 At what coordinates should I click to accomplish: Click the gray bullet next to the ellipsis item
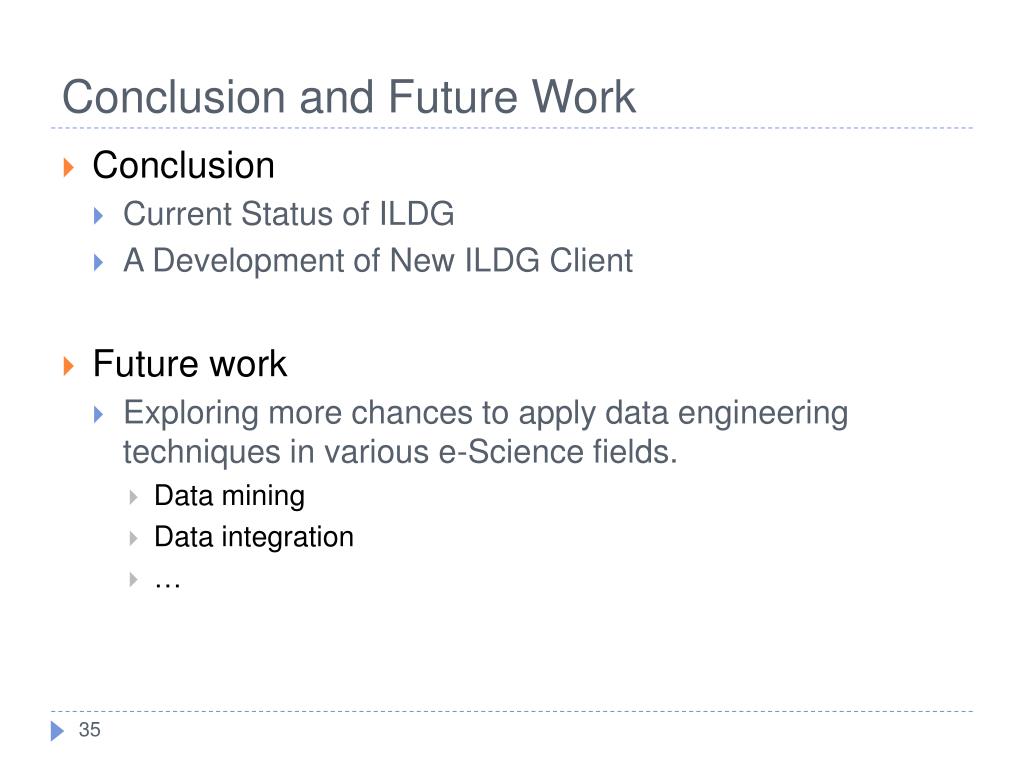click(133, 579)
